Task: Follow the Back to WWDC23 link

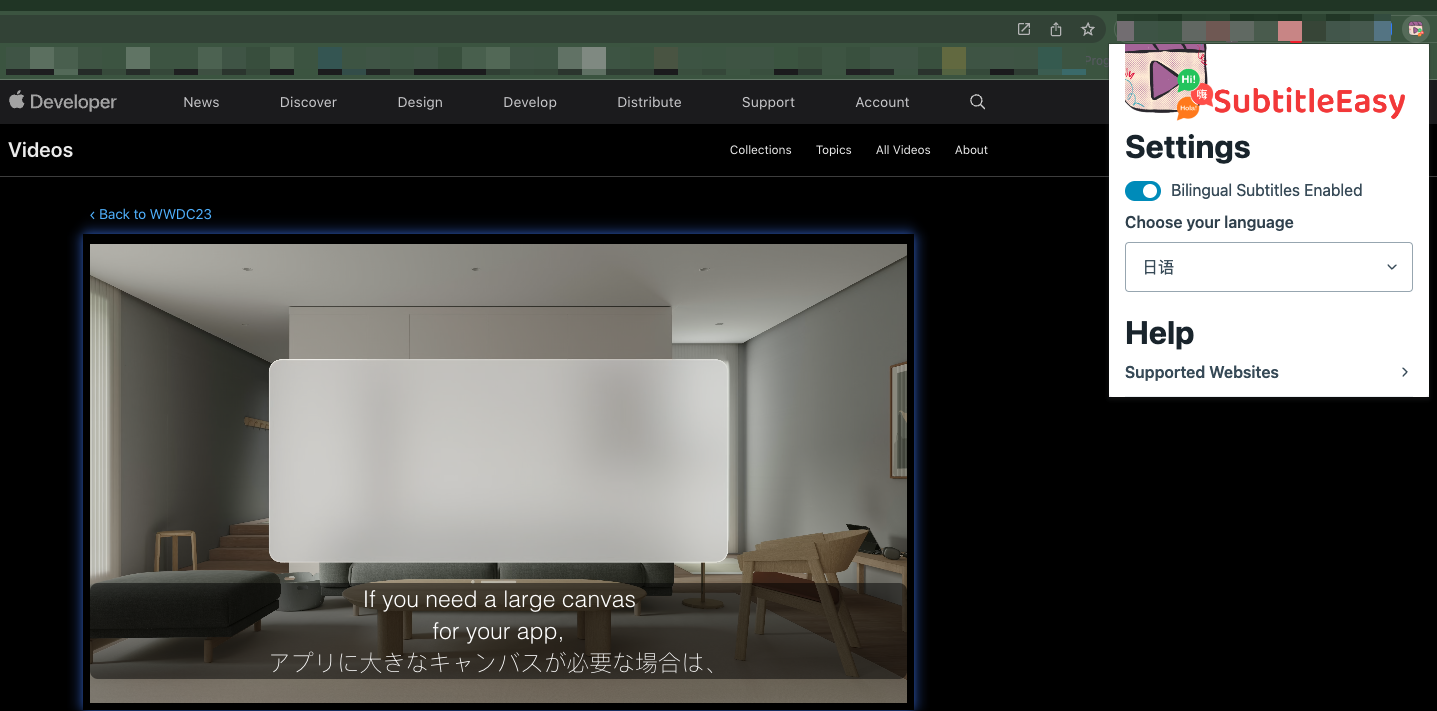Action: [x=150, y=214]
